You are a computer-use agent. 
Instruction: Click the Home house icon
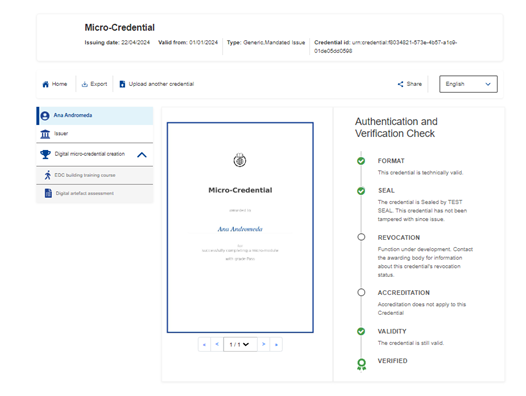point(45,84)
